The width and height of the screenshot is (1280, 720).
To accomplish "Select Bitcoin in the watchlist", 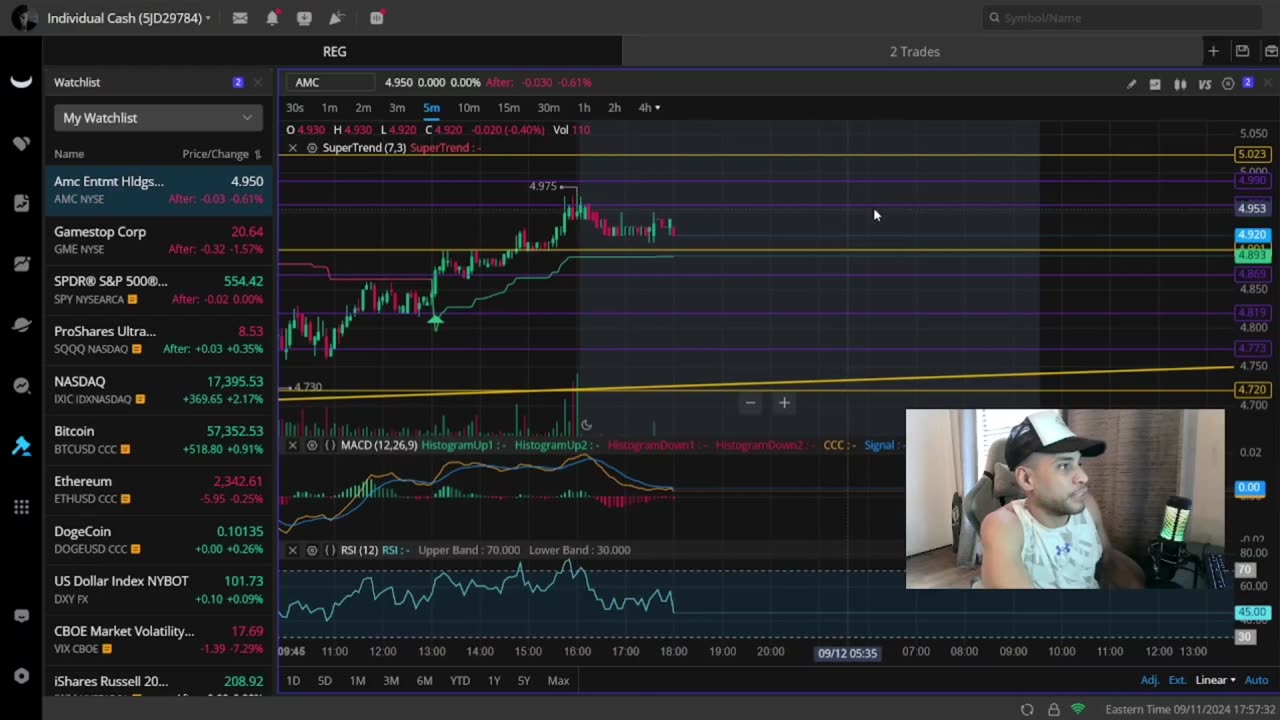I will pos(160,440).
